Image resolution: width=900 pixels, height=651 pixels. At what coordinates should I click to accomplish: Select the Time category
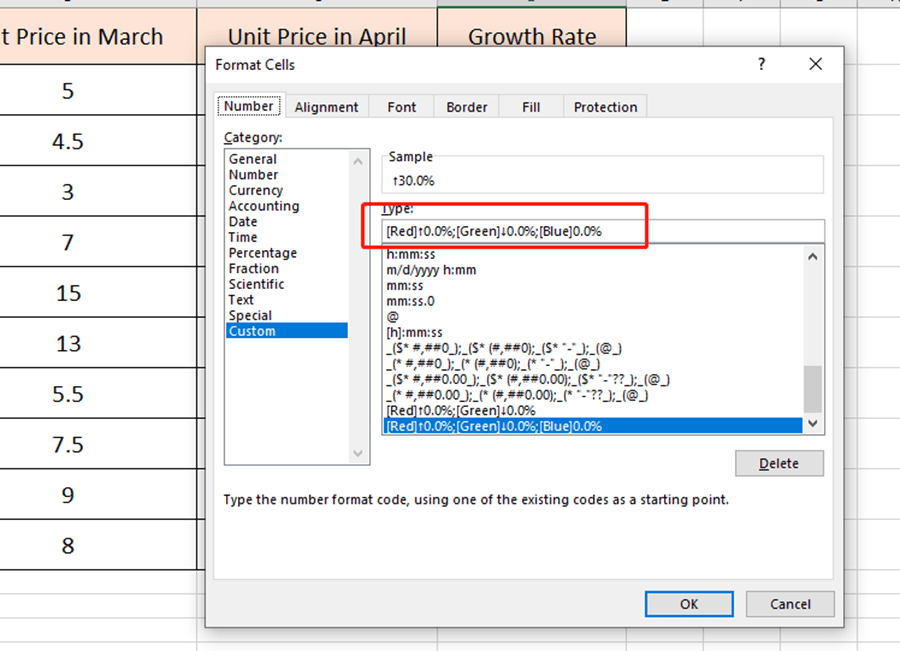click(x=286, y=237)
